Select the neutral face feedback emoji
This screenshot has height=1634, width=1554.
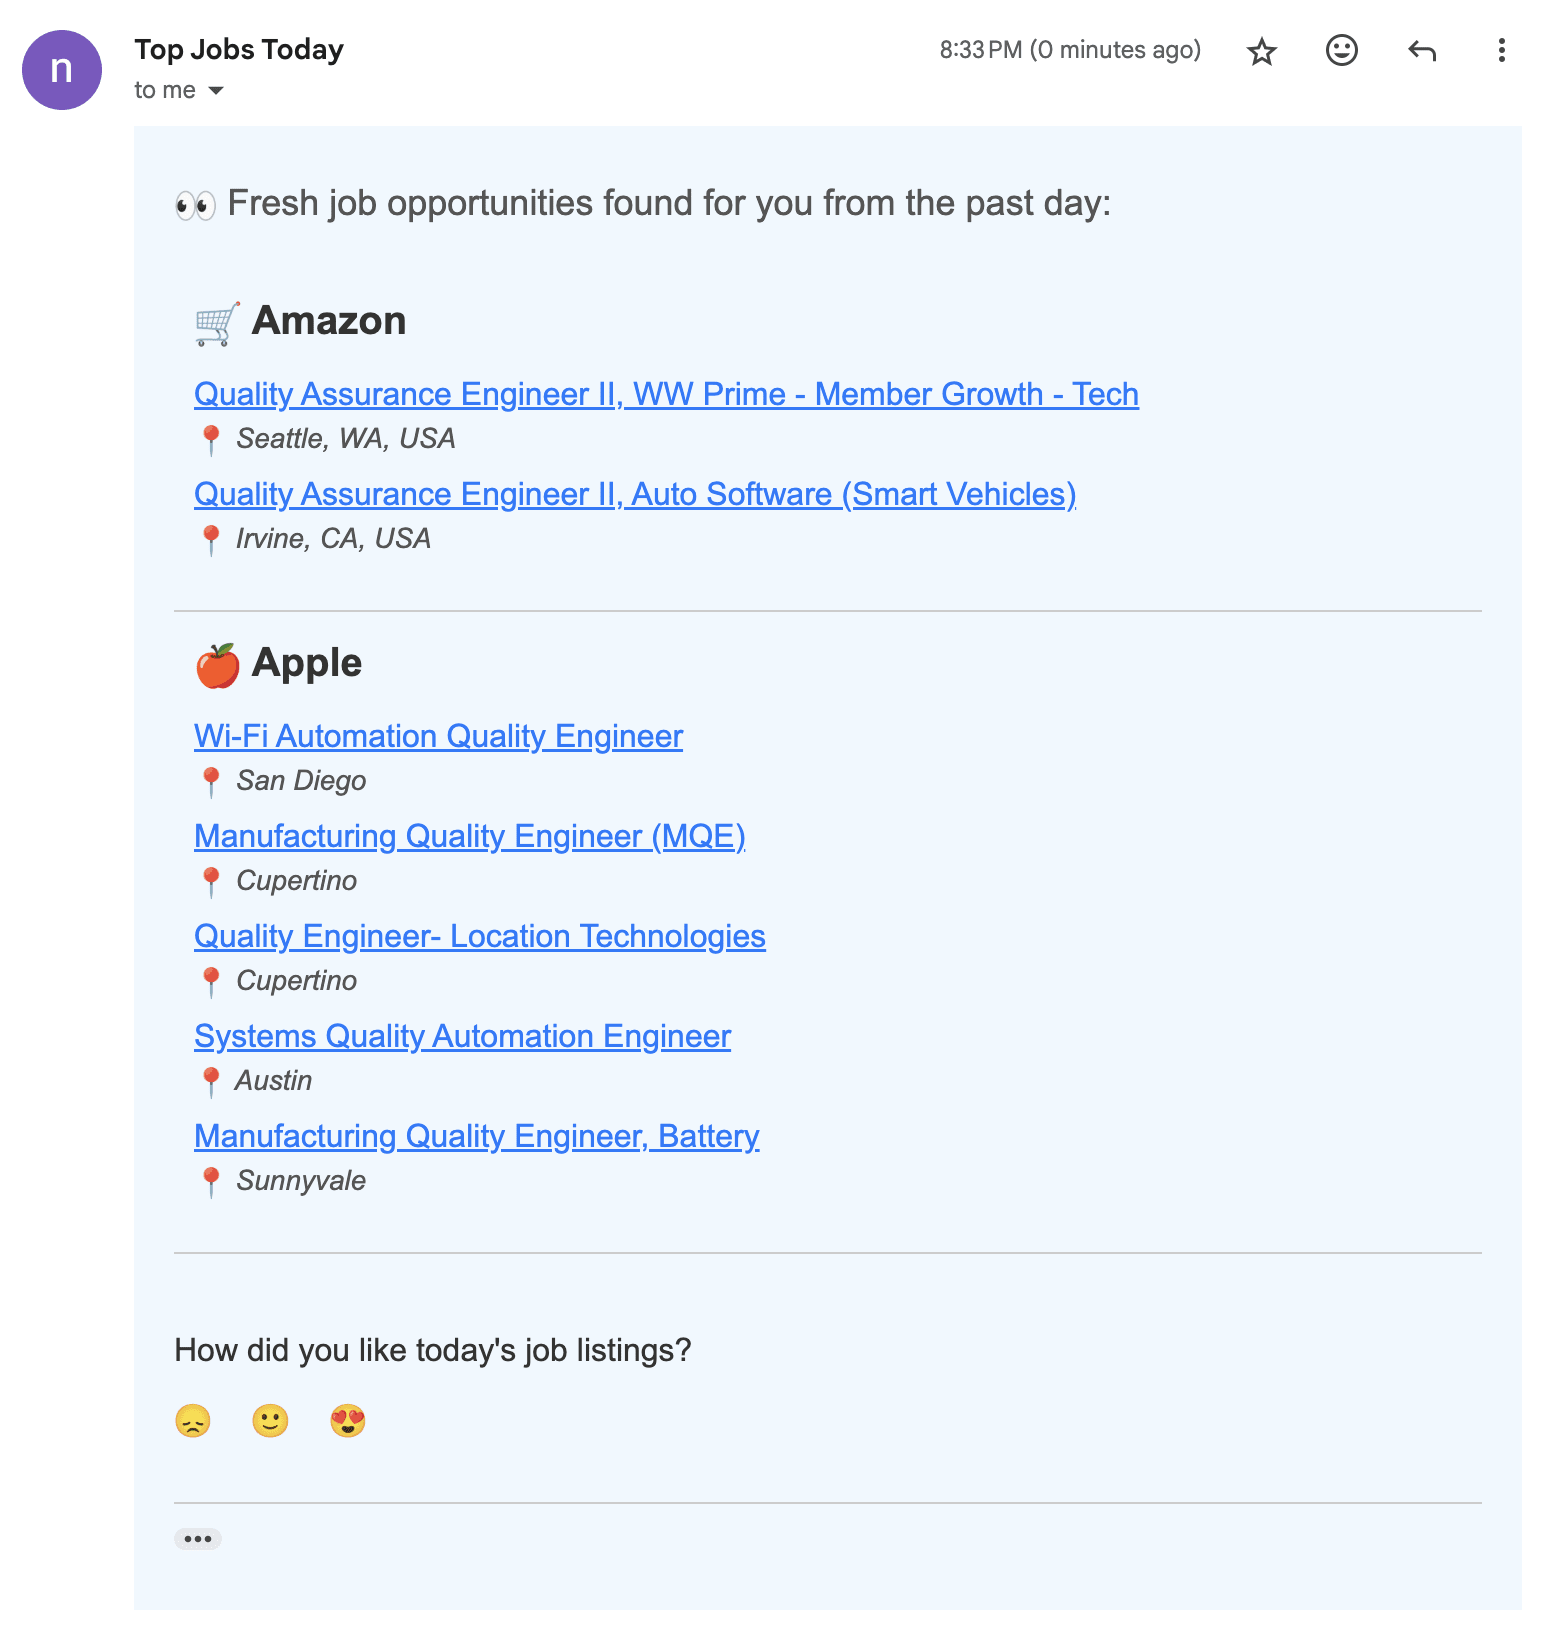[x=269, y=1420]
